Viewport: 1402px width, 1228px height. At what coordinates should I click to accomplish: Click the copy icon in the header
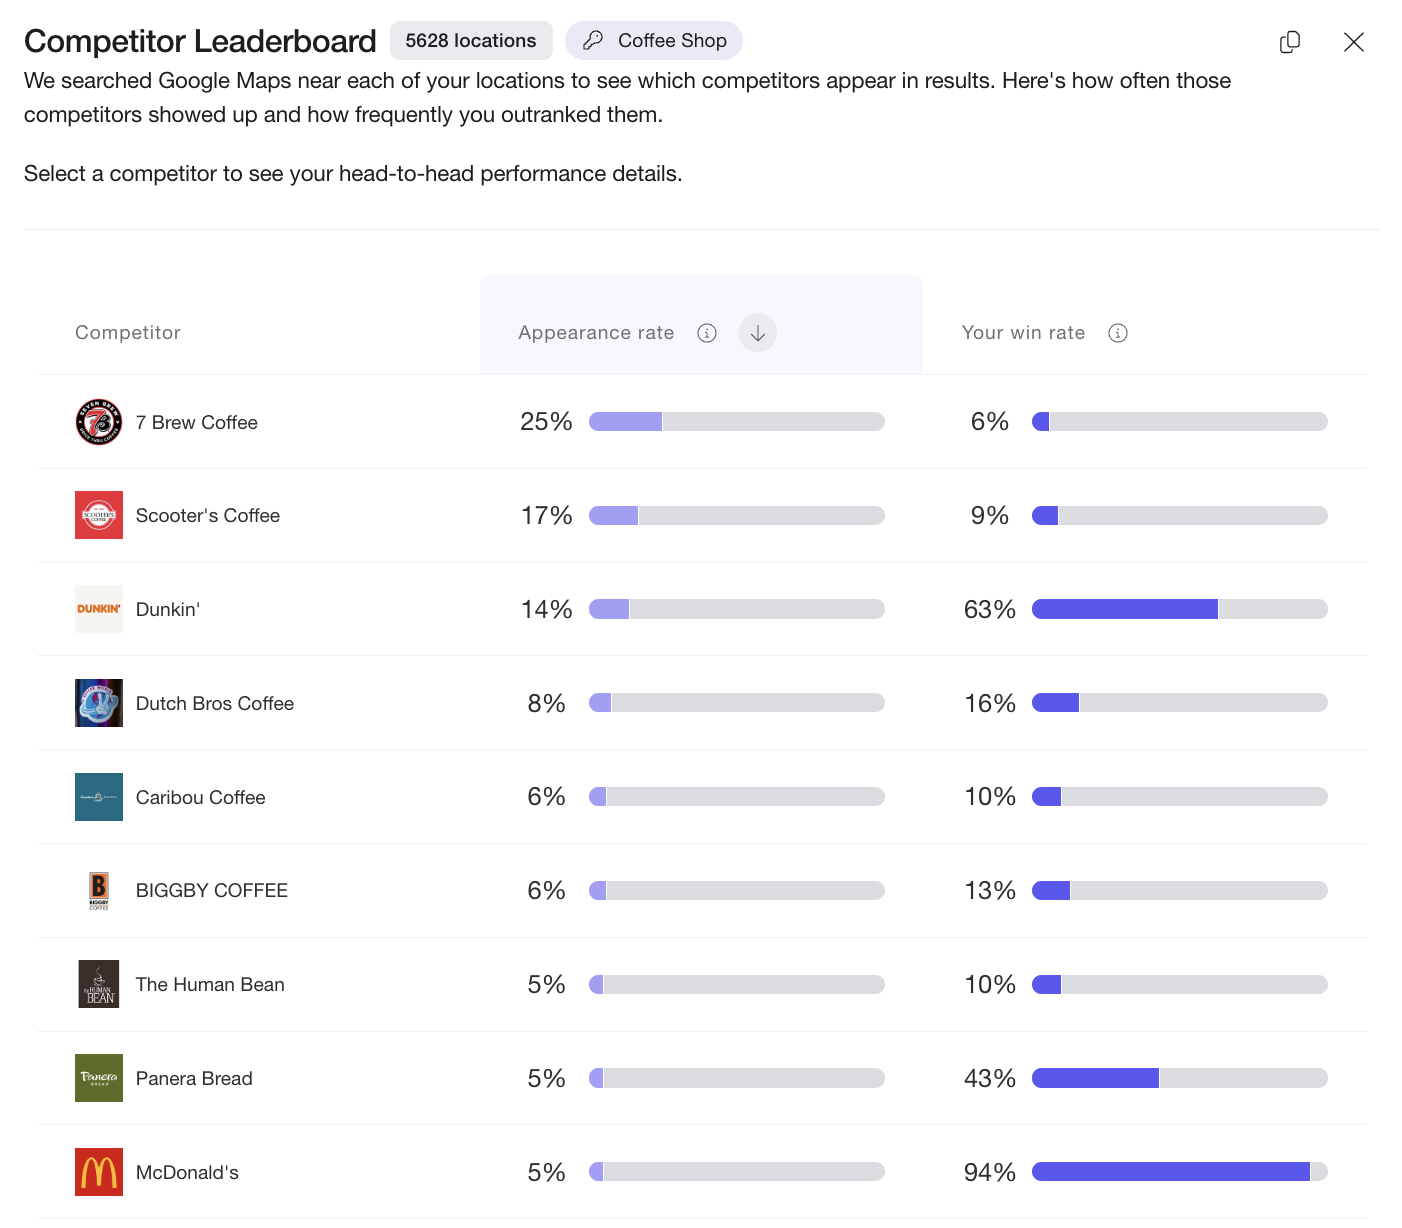click(1290, 42)
